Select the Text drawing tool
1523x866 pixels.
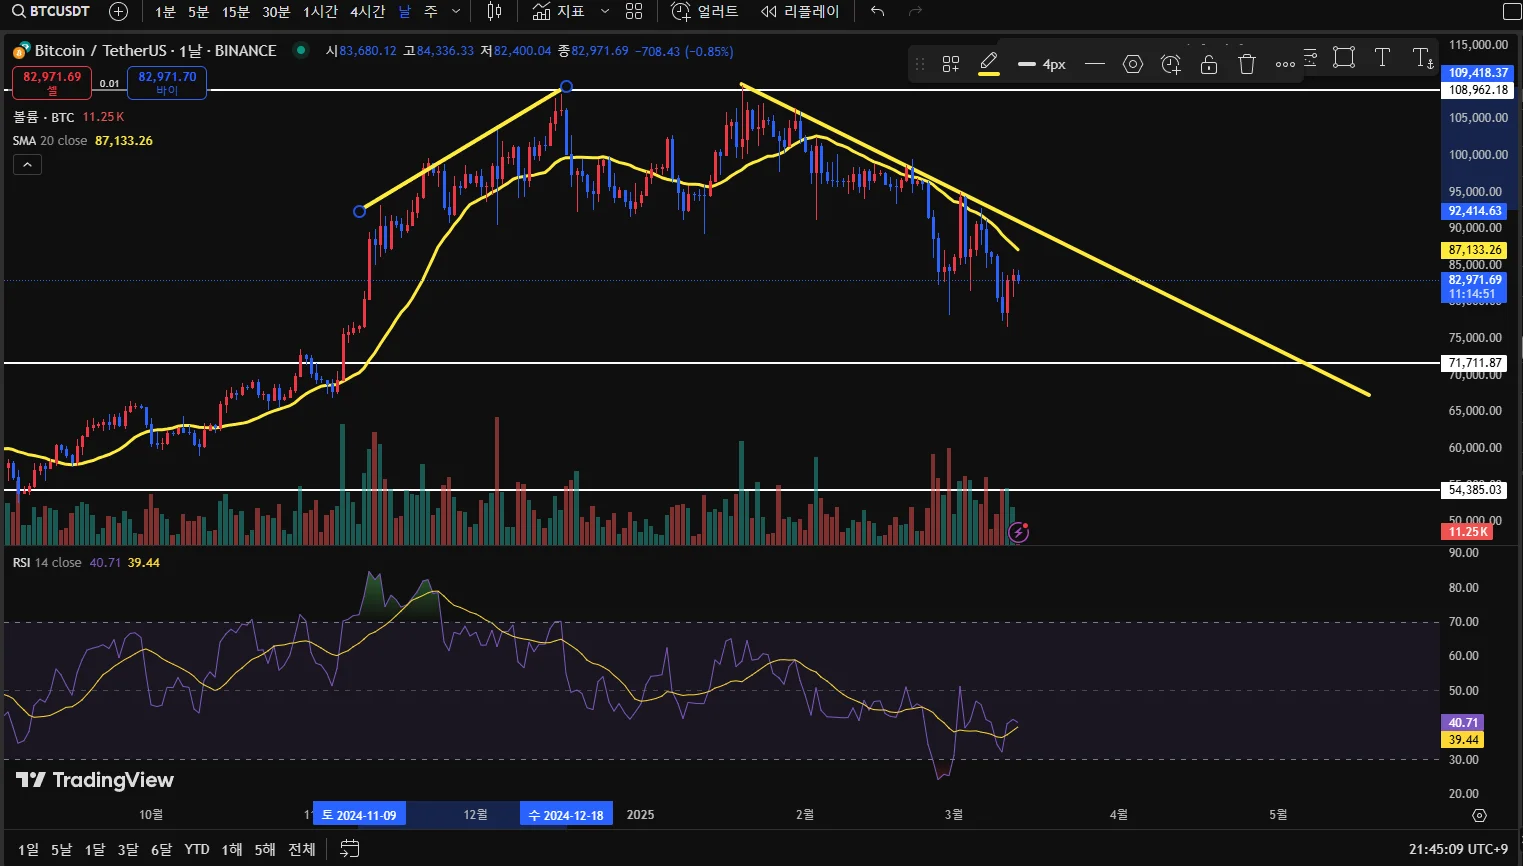pyautogui.click(x=1382, y=57)
